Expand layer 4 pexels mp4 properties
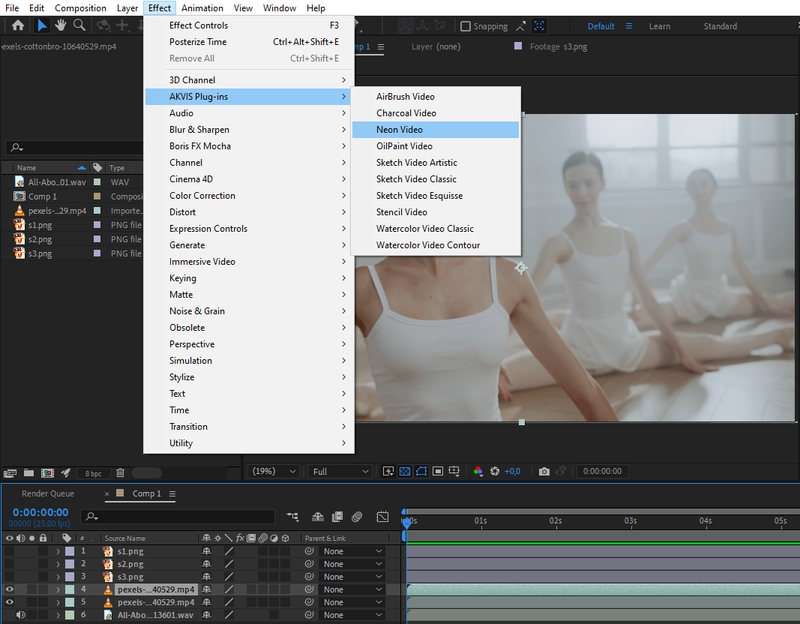This screenshot has width=800, height=624. (x=58, y=589)
